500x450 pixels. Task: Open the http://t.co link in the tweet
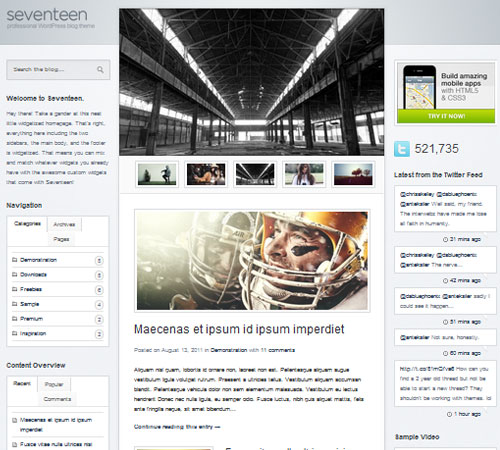point(427,369)
